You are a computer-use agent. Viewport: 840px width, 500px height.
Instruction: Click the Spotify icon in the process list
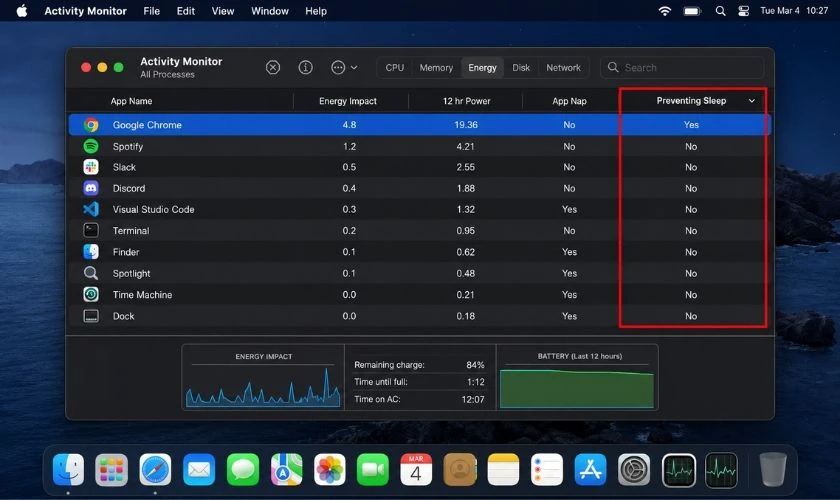[91, 146]
